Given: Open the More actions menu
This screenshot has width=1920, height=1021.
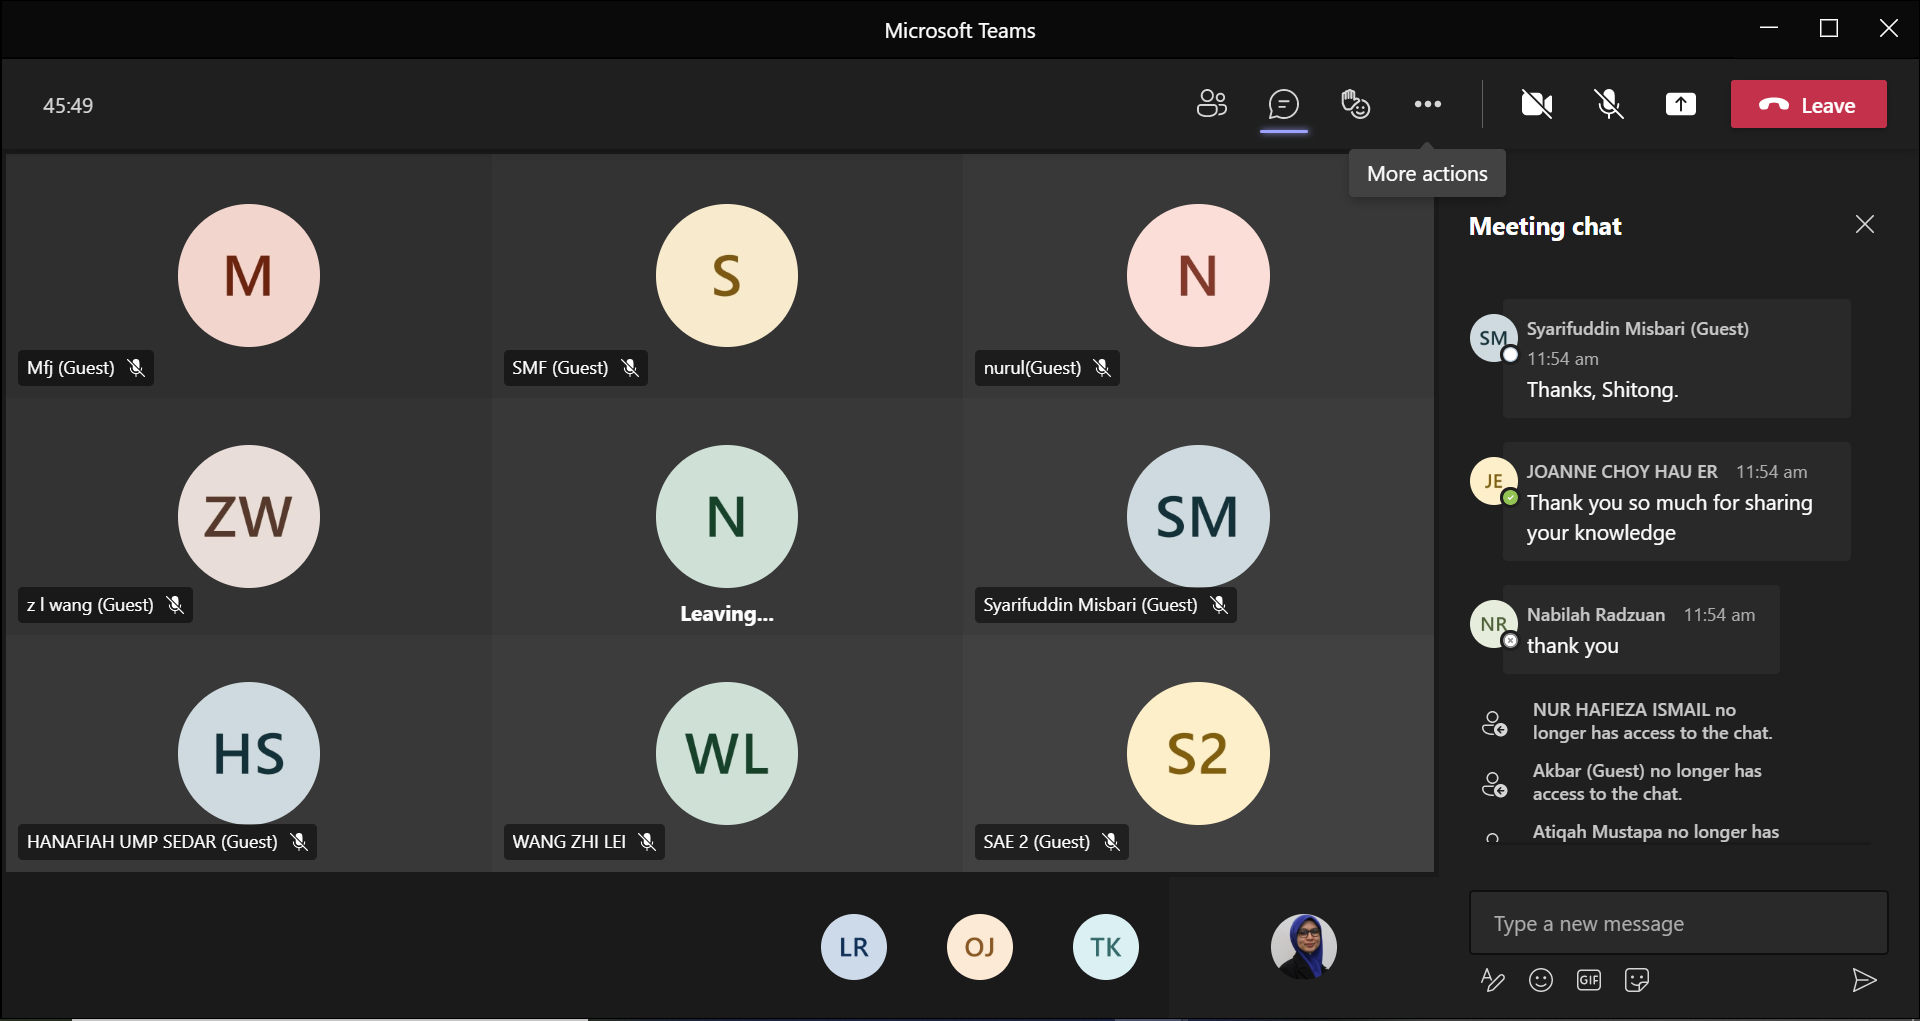Looking at the screenshot, I should (x=1427, y=104).
